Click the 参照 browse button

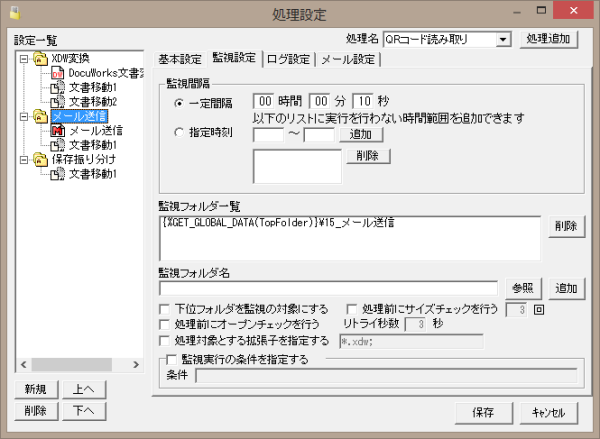coord(523,288)
